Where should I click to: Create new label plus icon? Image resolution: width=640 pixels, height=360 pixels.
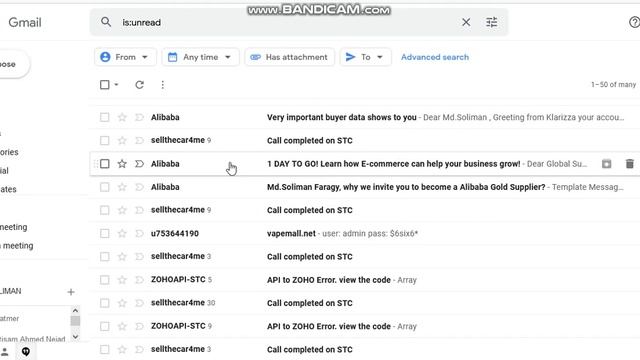point(71,292)
